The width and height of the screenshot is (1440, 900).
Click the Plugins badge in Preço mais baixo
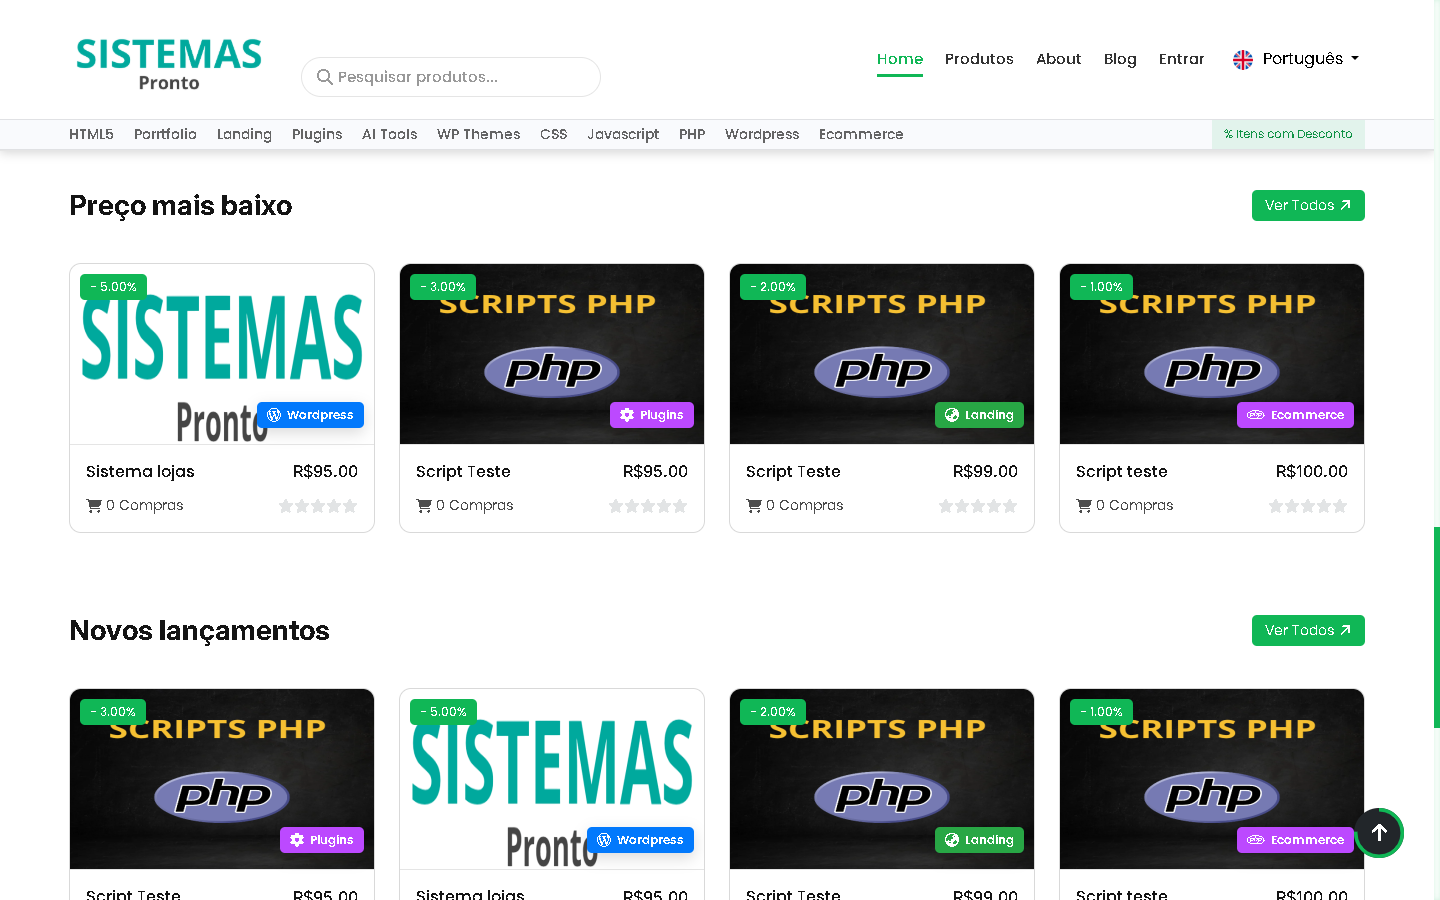click(651, 415)
